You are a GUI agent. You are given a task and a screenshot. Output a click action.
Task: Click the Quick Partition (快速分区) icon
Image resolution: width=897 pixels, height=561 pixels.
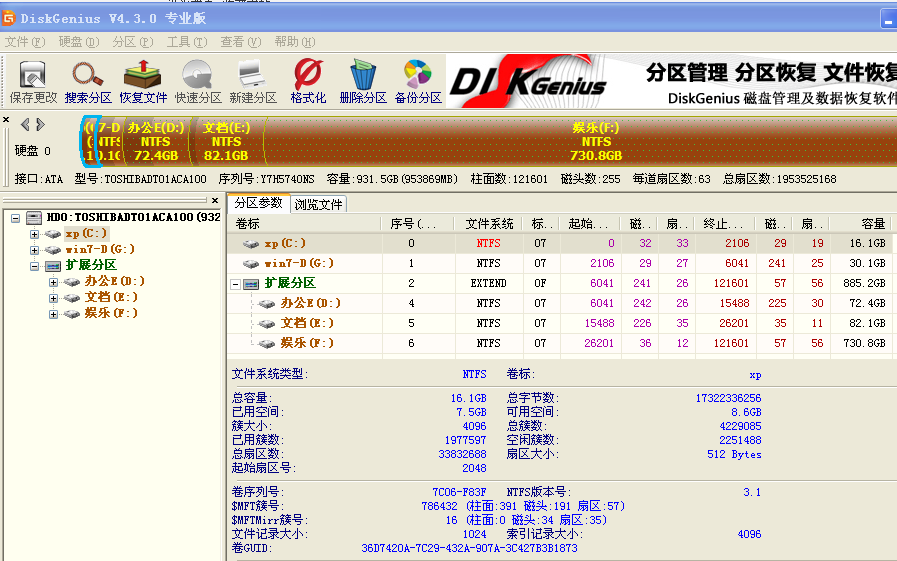[x=197, y=82]
